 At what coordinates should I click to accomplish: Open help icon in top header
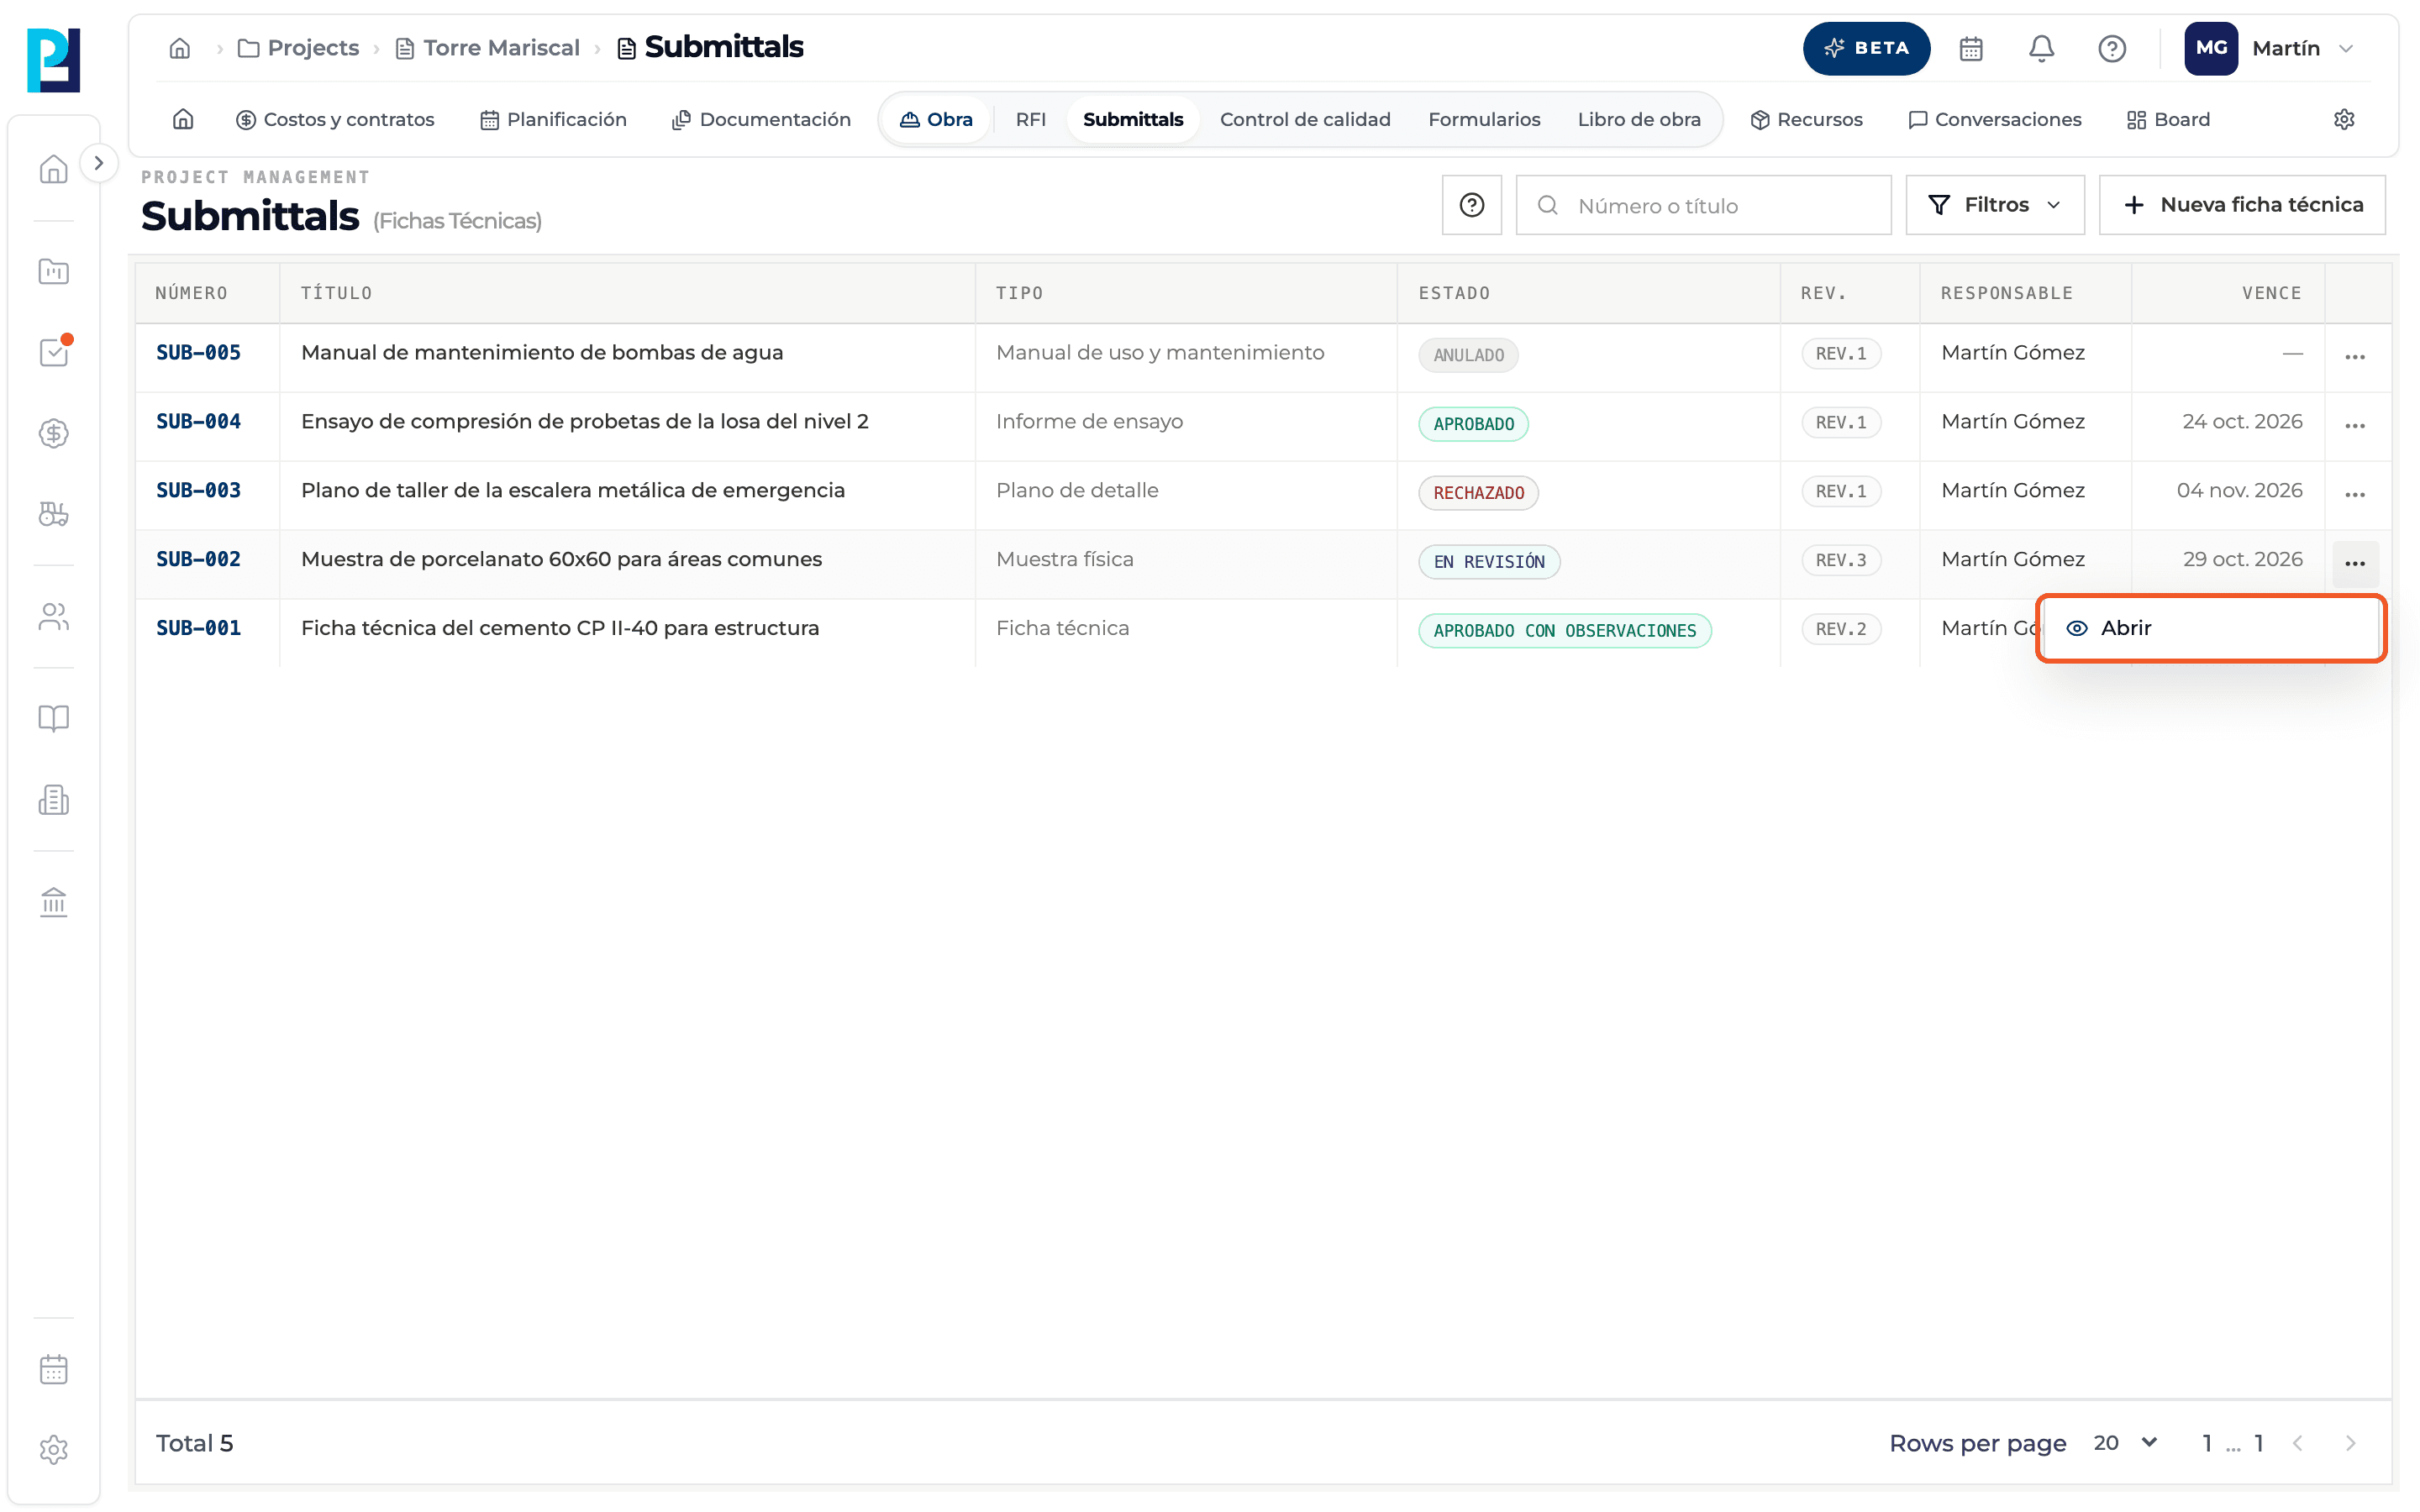tap(2112, 48)
